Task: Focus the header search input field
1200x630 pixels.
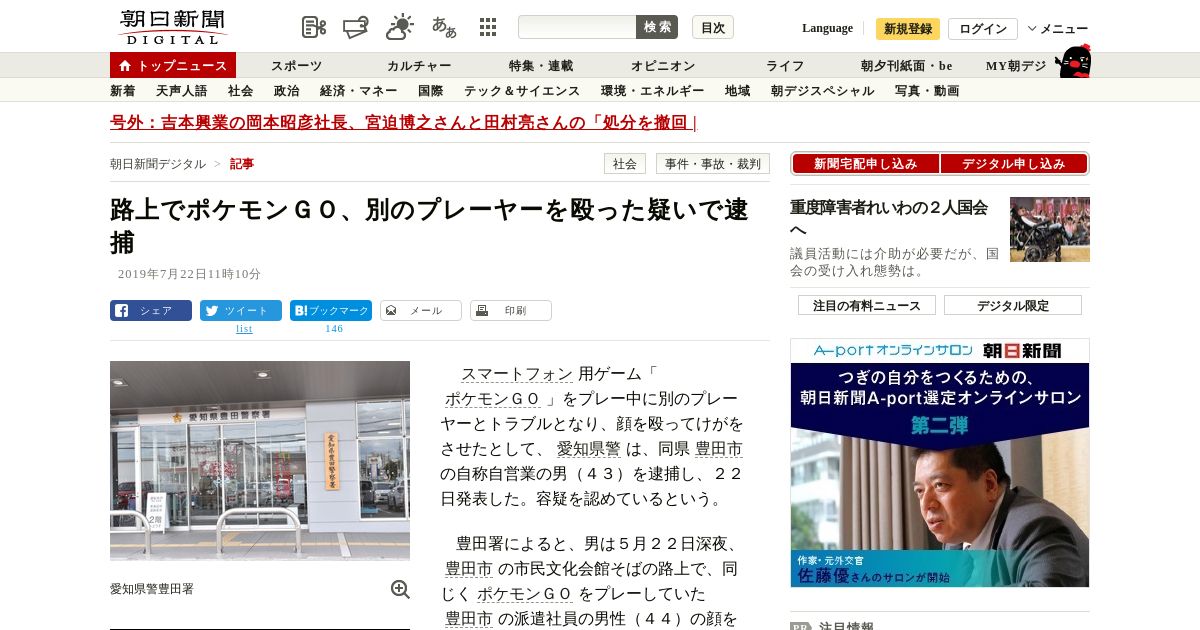Action: coord(577,27)
